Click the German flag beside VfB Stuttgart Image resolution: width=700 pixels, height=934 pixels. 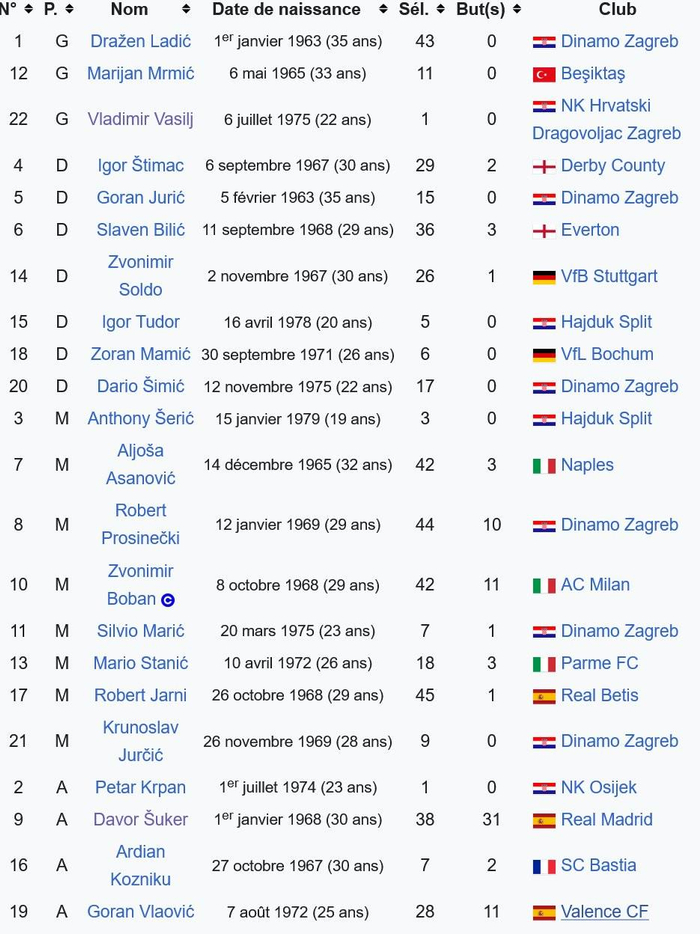[x=544, y=277]
